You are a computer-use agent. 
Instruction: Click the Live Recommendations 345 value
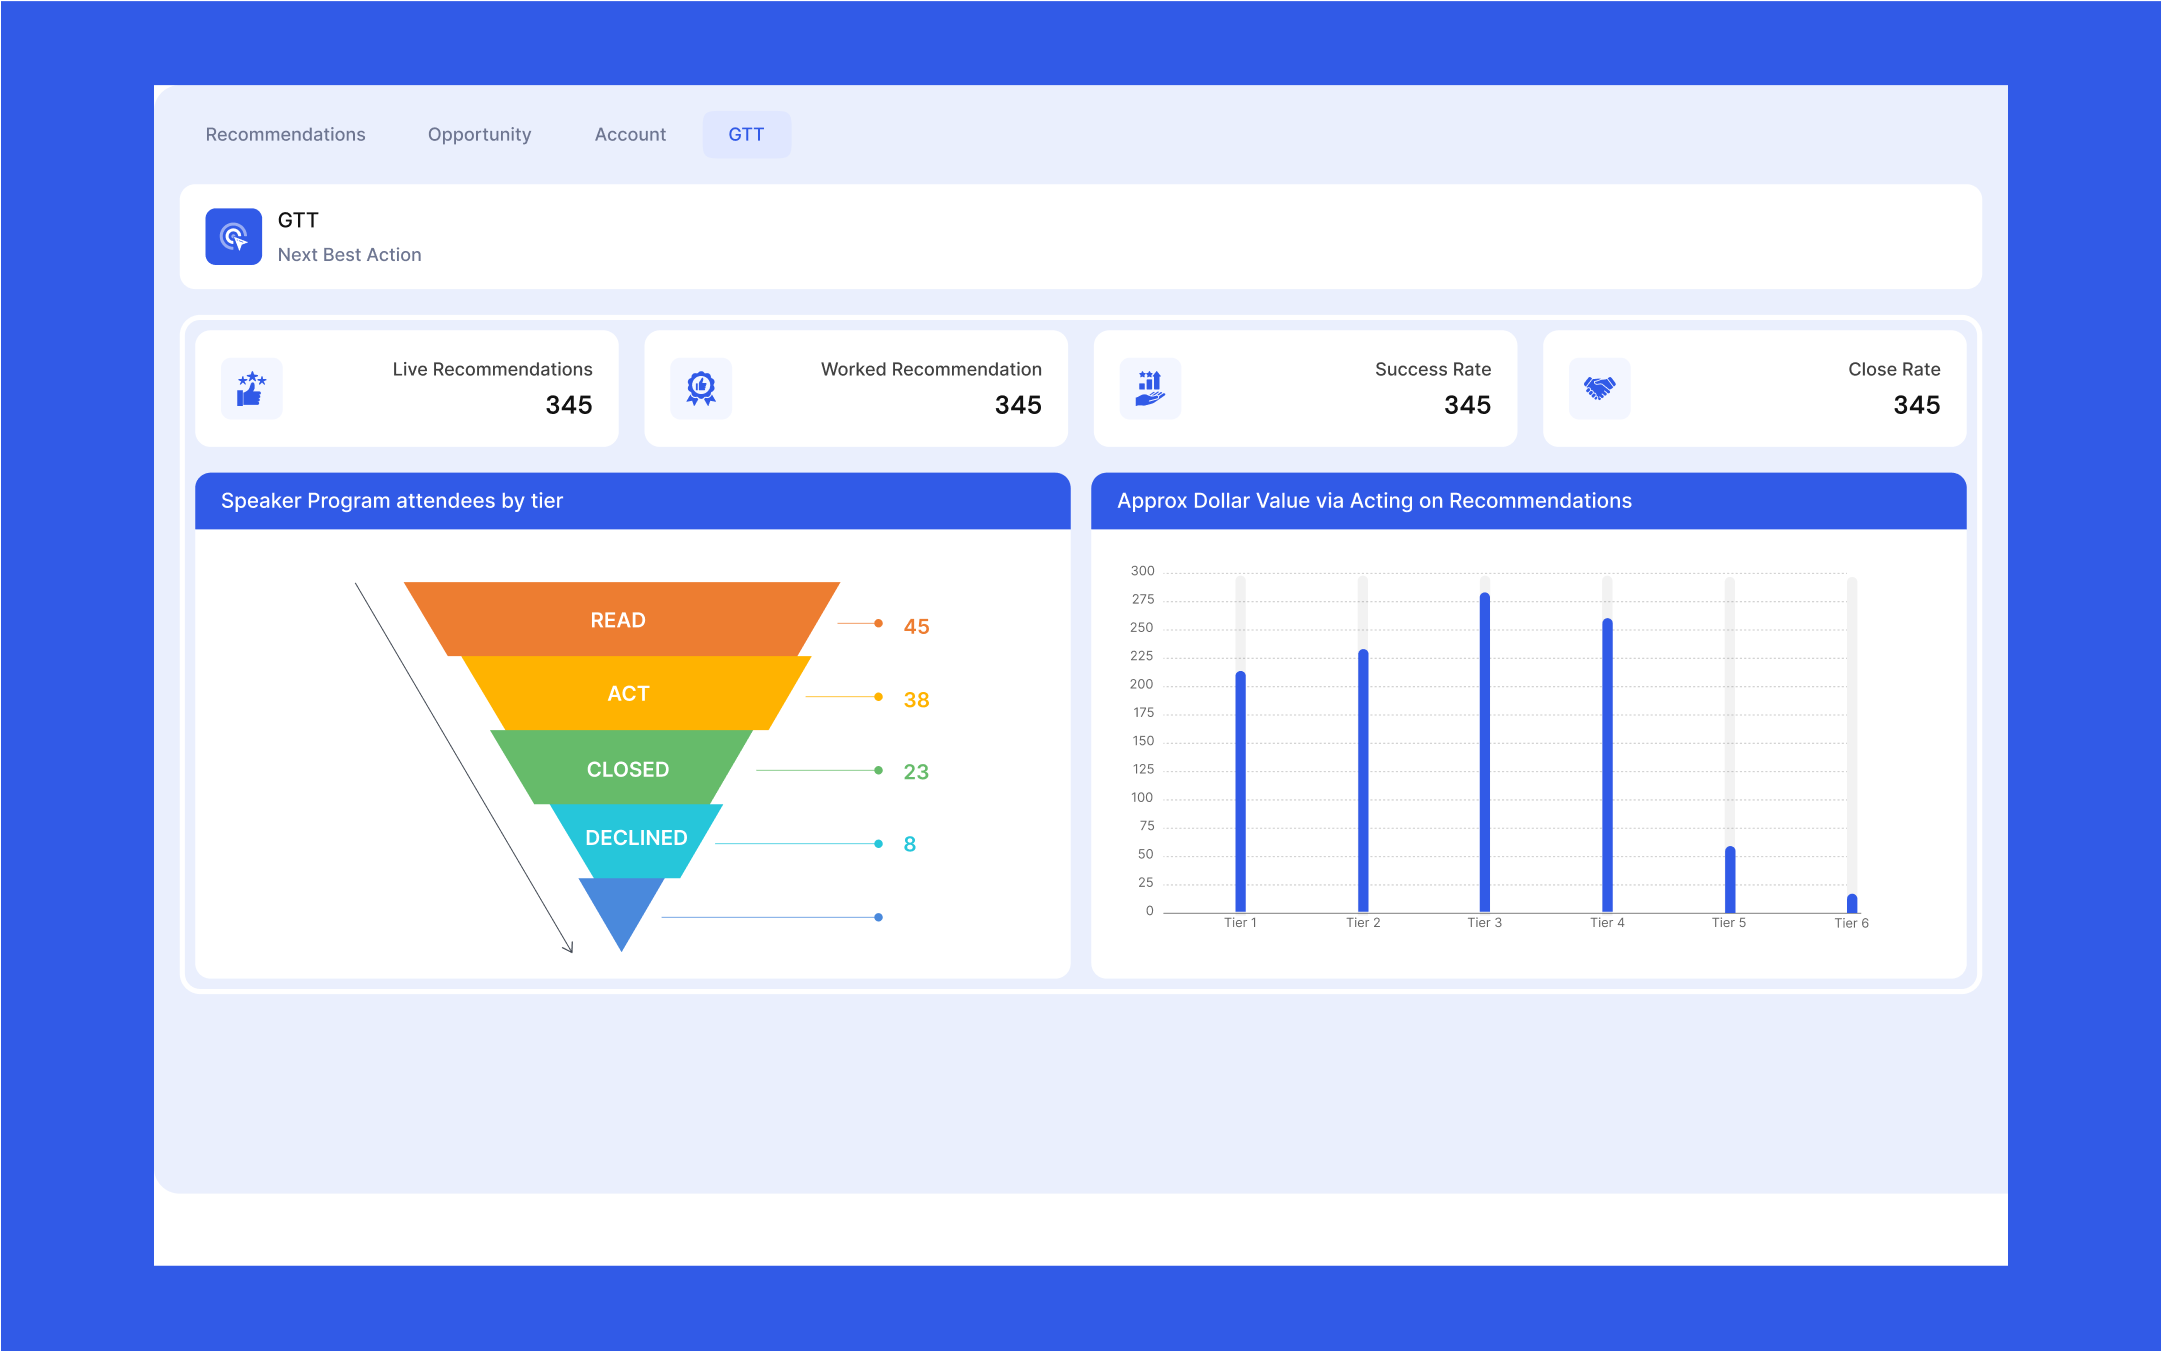568,405
